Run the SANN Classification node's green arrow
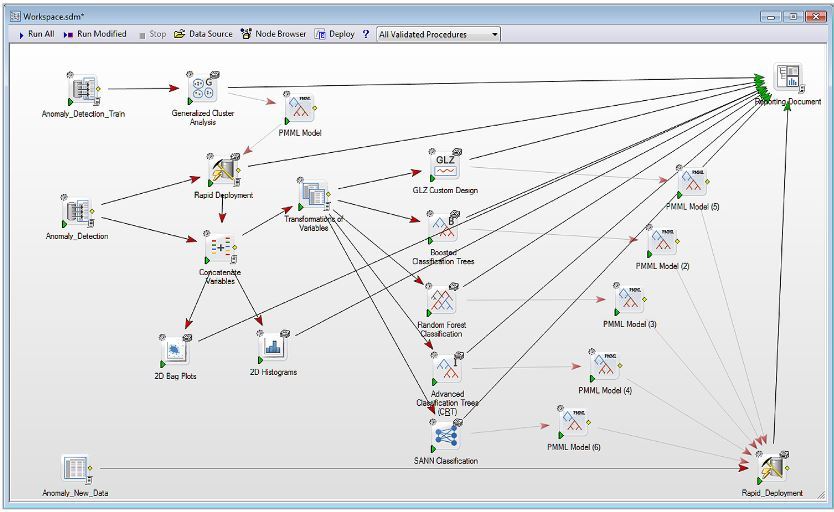Screen dimensions: 834x512 point(433,449)
